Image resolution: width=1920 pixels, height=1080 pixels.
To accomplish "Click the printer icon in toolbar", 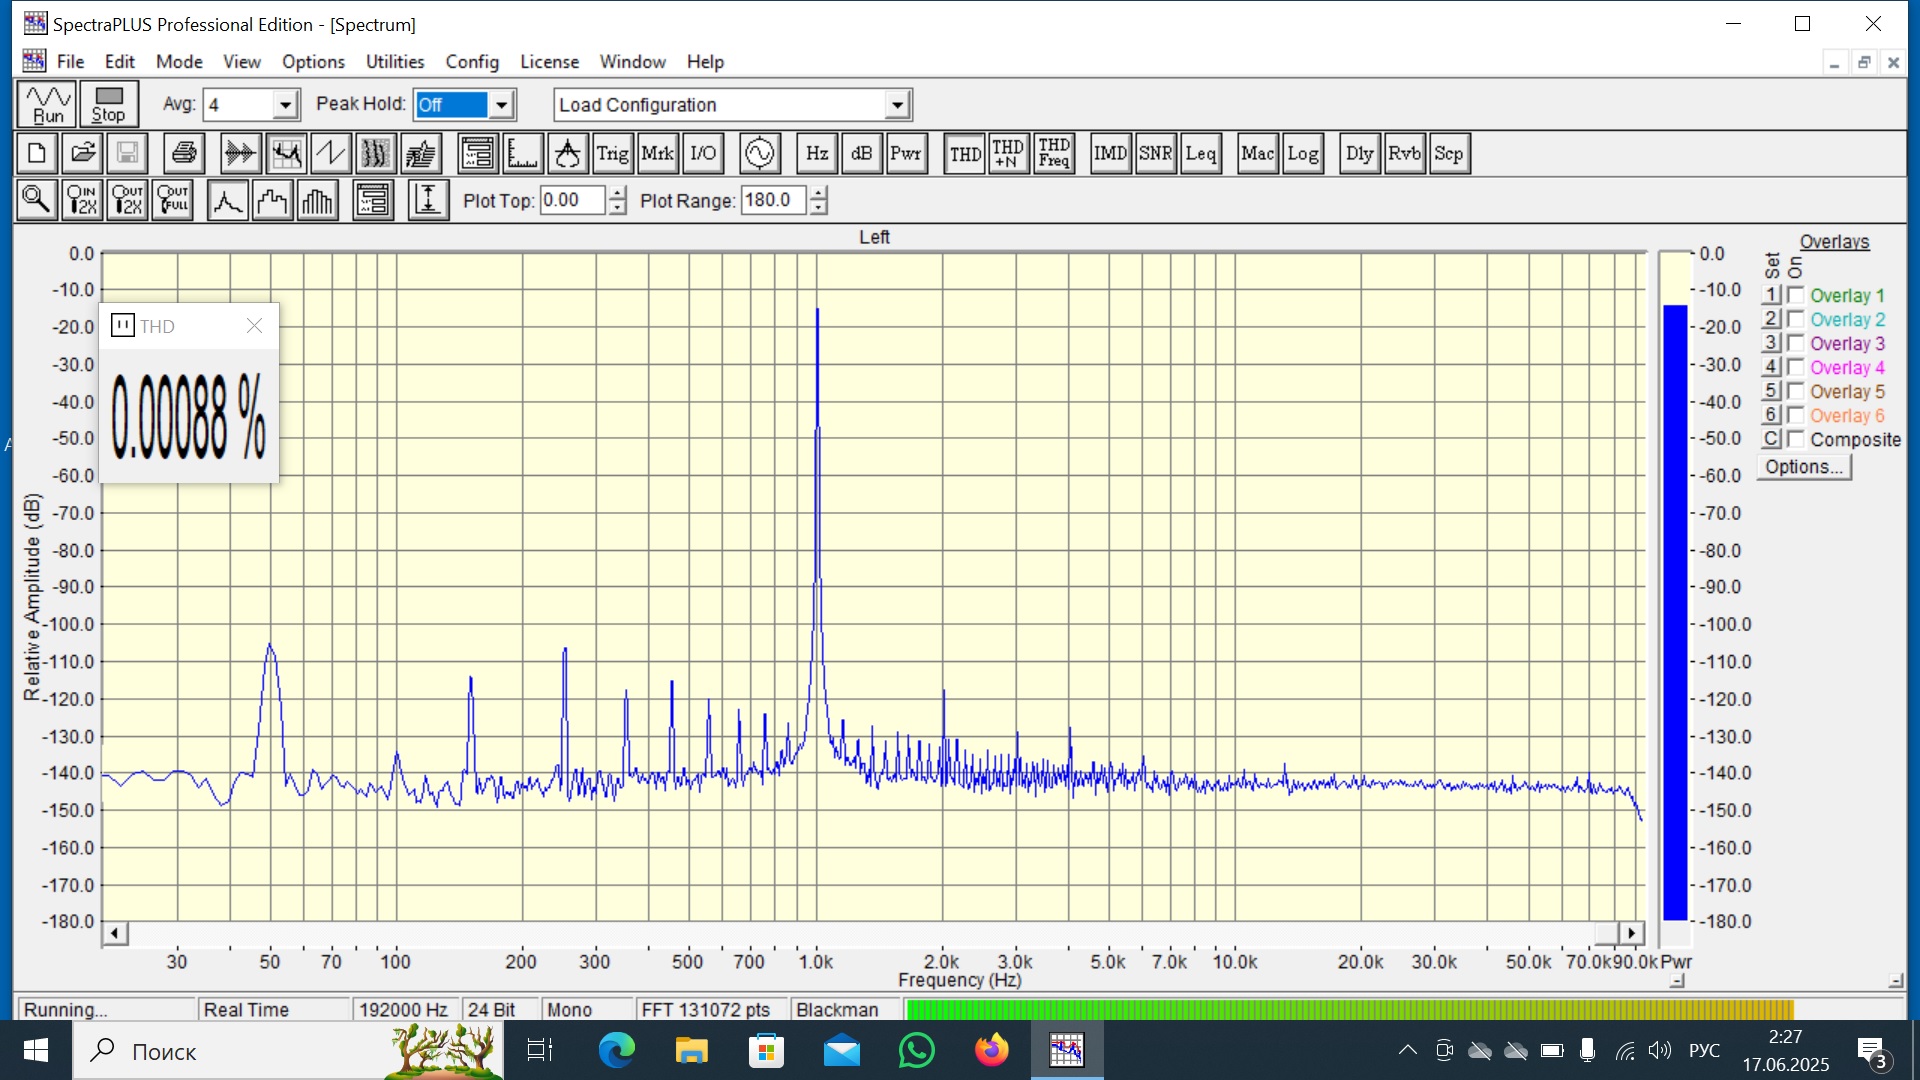I will click(x=184, y=154).
